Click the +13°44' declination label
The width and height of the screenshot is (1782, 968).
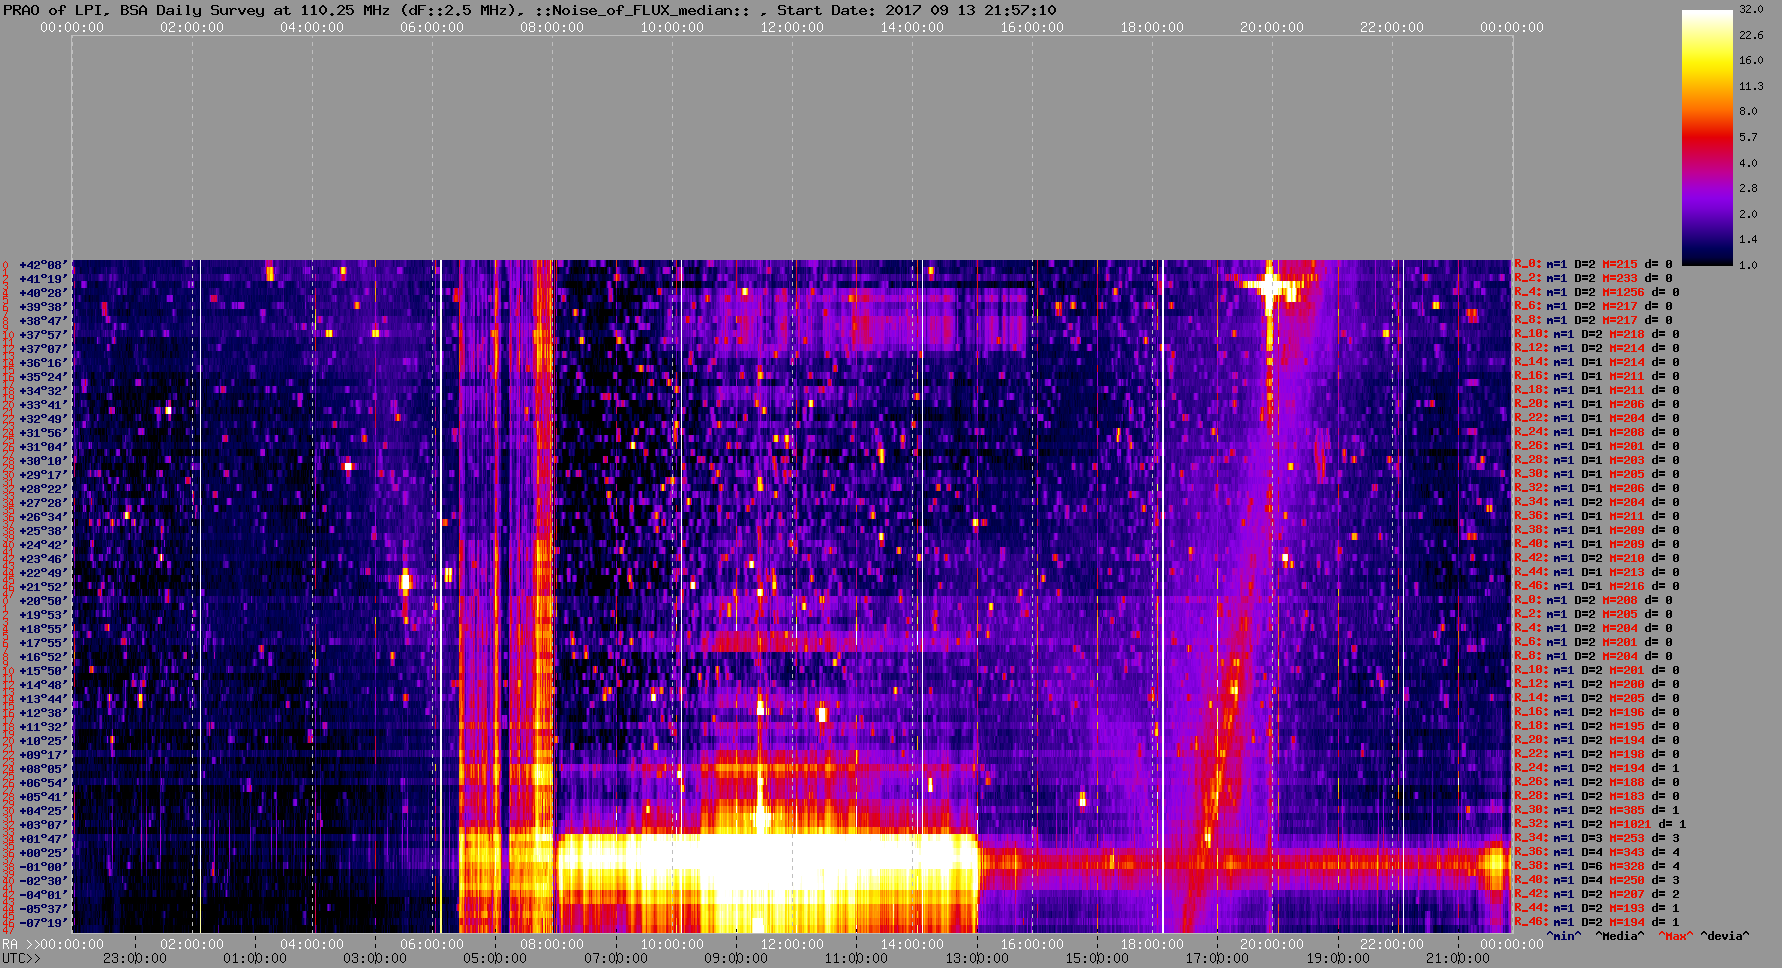(x=43, y=699)
